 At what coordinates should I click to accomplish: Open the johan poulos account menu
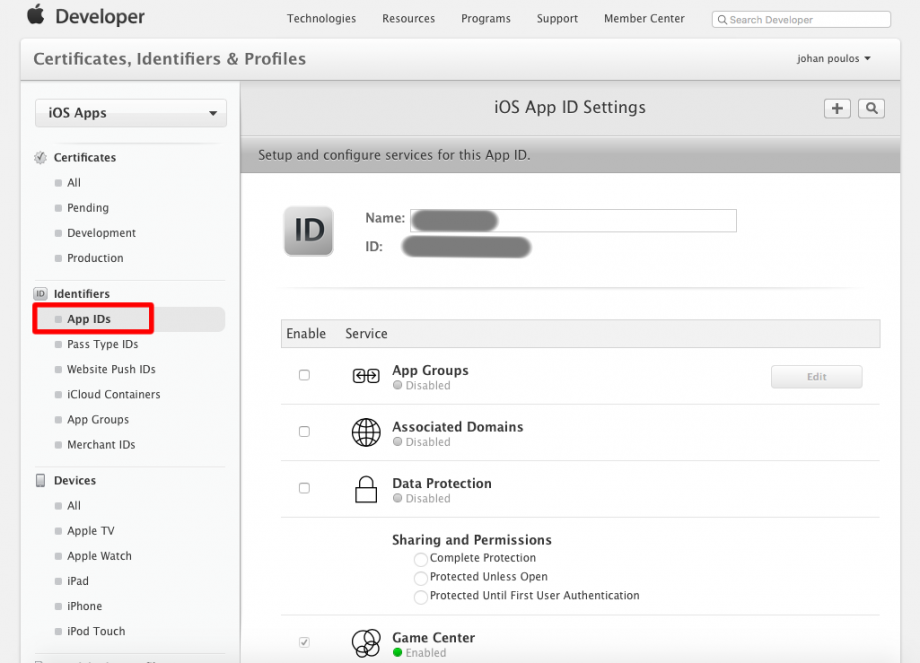tap(834, 59)
